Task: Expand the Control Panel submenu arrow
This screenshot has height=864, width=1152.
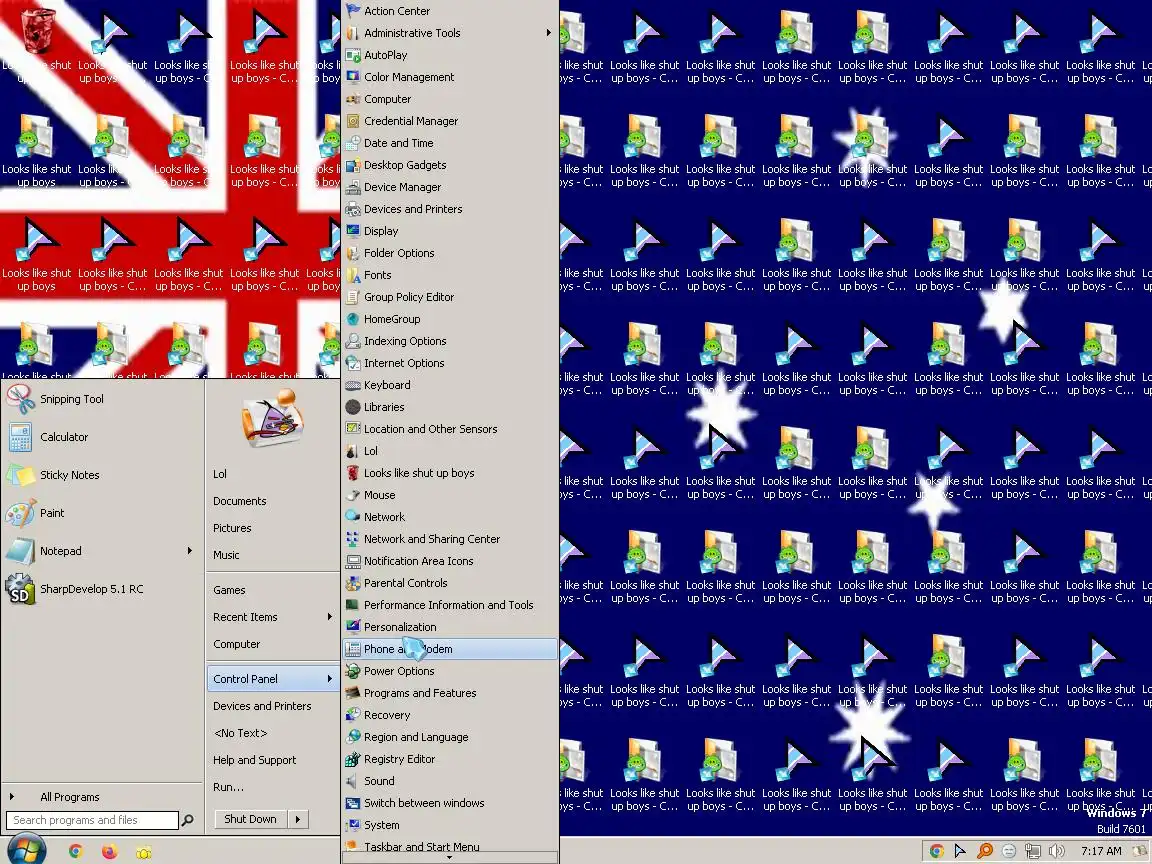Action: point(330,679)
